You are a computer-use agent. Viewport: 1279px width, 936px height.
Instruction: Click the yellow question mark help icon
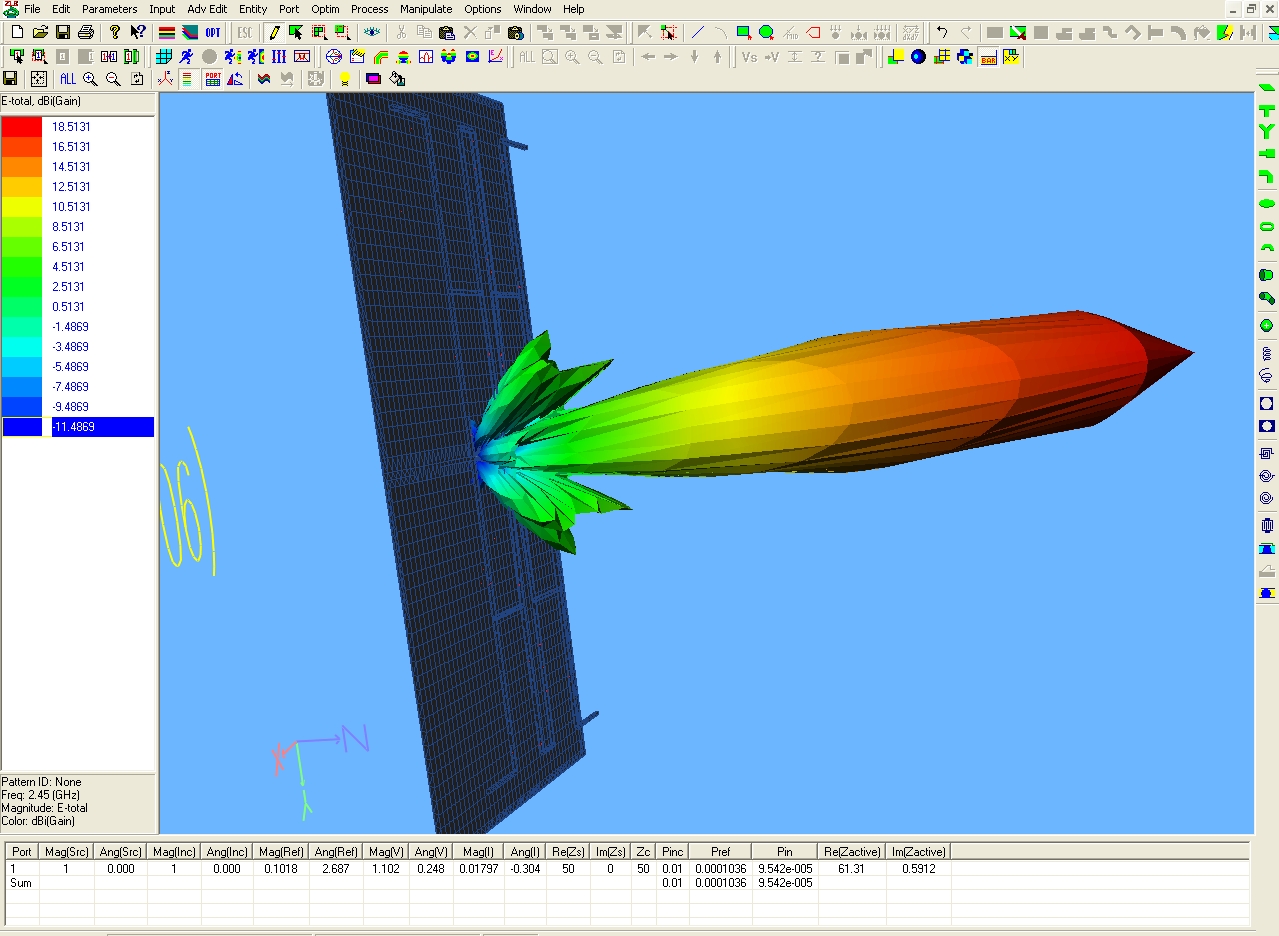click(x=115, y=32)
